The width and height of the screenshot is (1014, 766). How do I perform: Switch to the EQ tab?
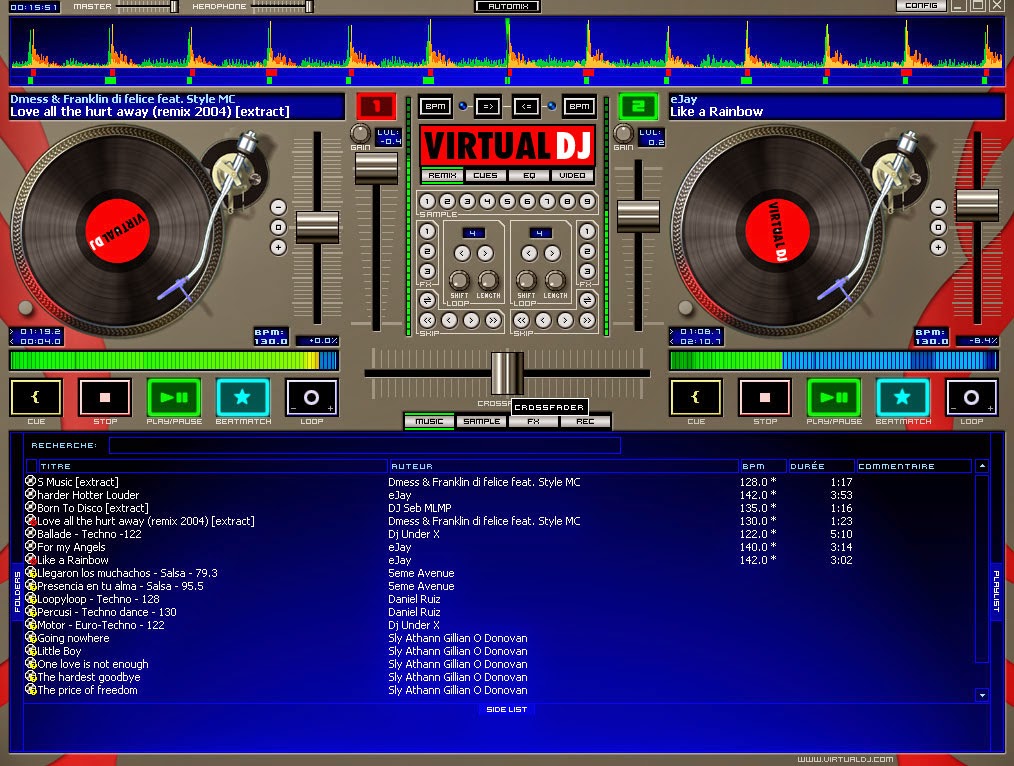coord(530,175)
